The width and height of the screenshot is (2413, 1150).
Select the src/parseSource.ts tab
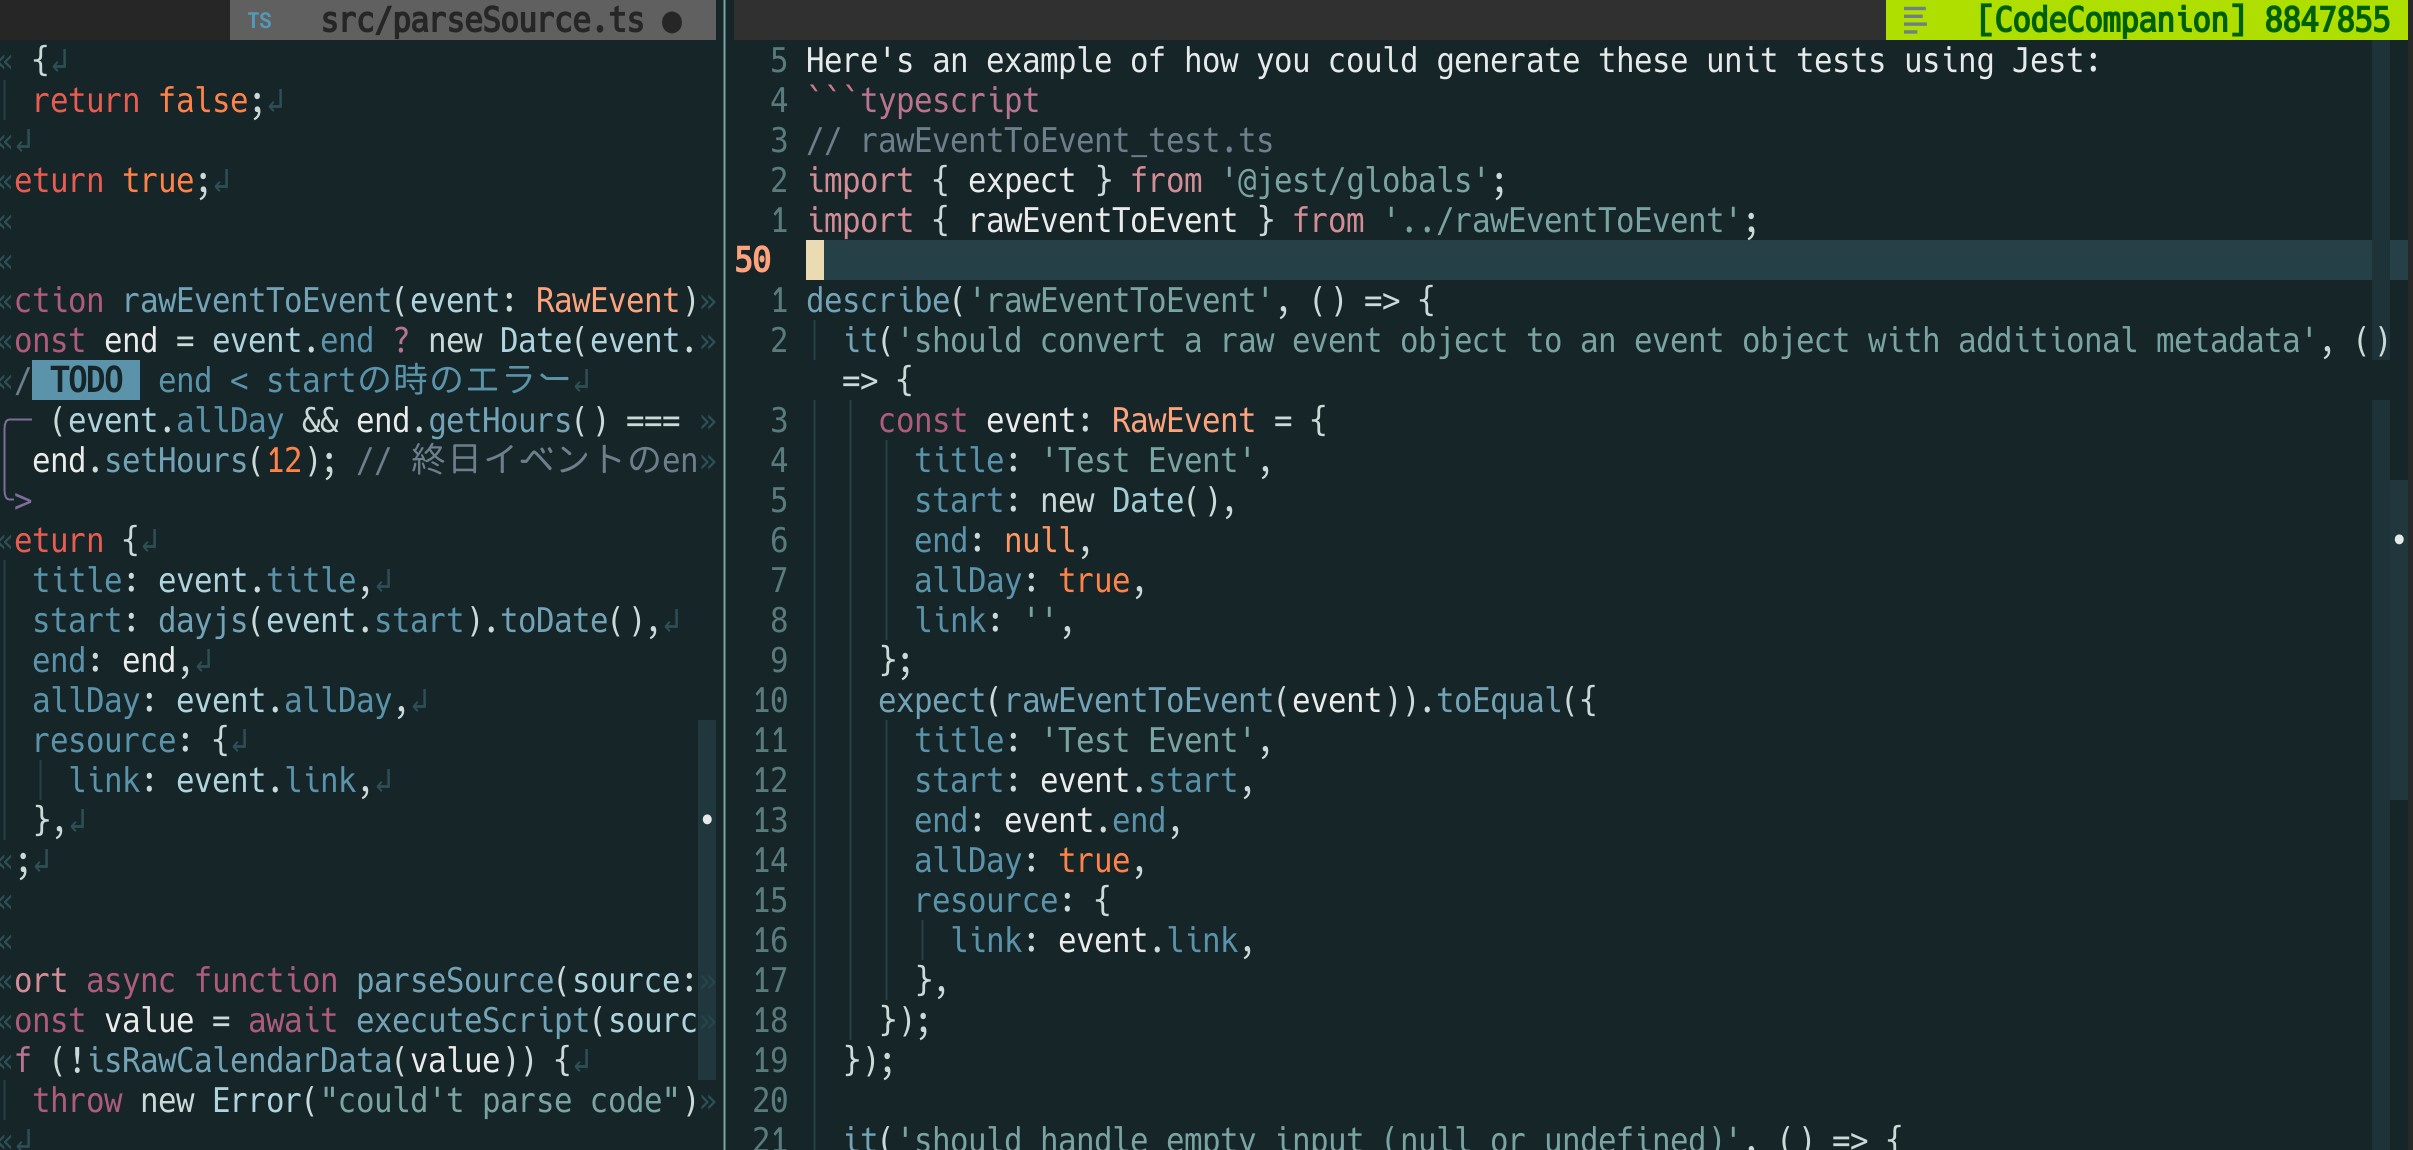[x=473, y=20]
